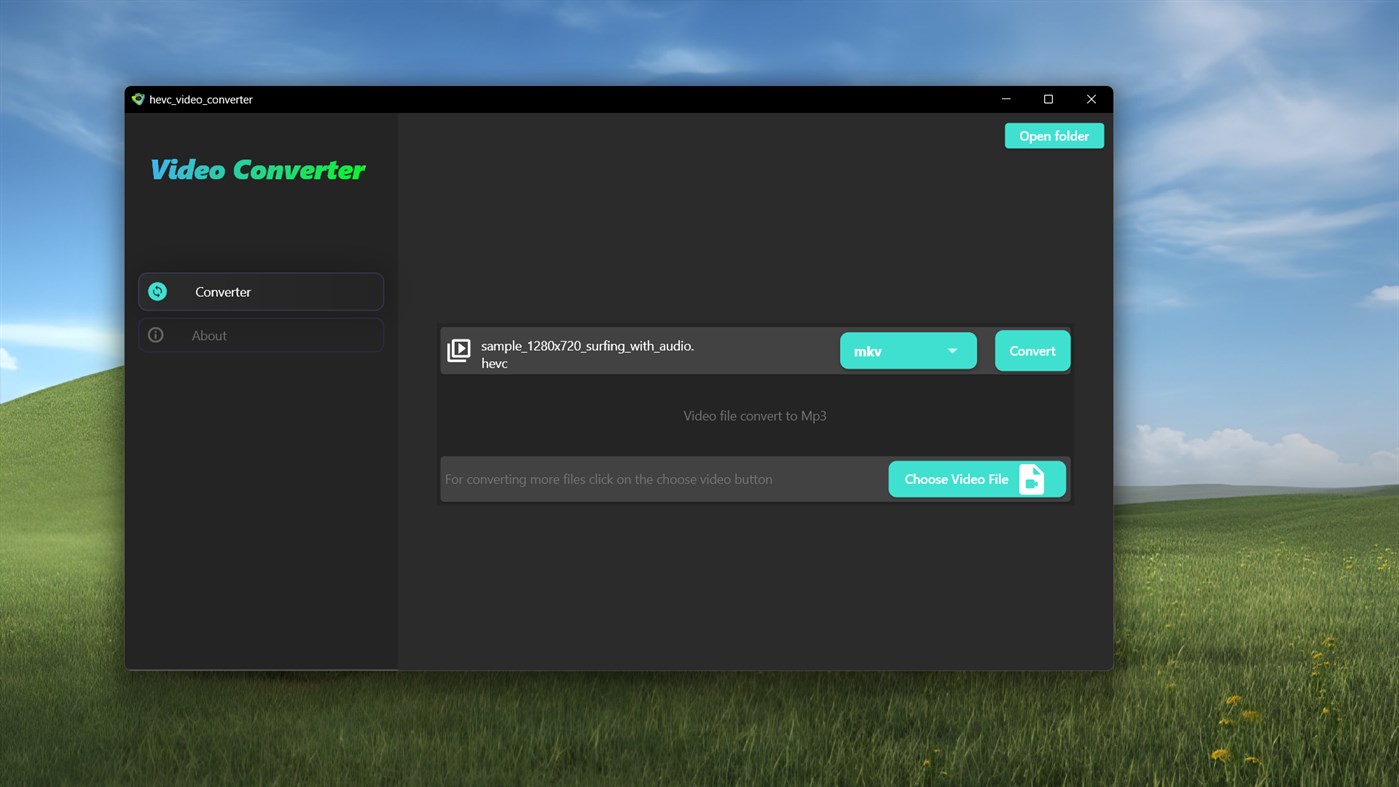Image resolution: width=1399 pixels, height=787 pixels.
Task: Expand the arrow on the format selector
Action: click(x=952, y=351)
